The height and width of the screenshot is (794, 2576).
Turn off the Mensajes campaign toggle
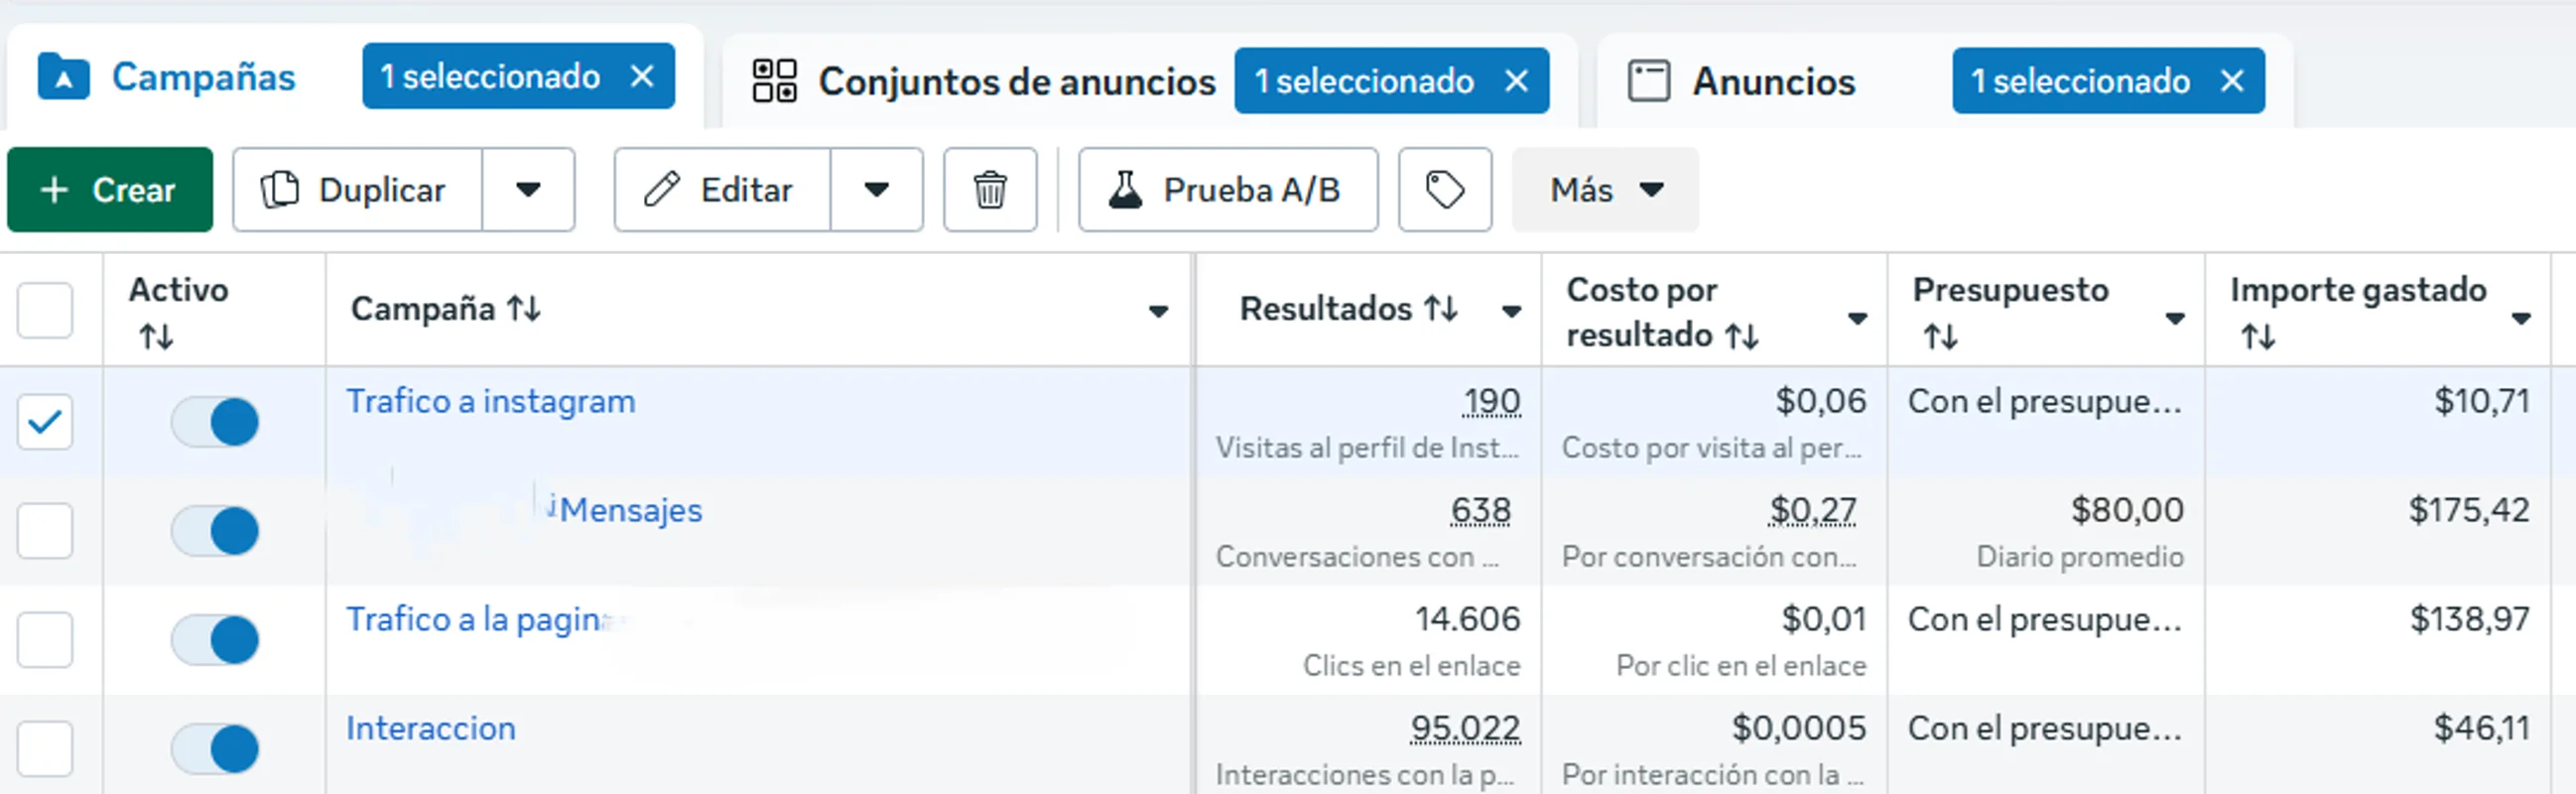pyautogui.click(x=214, y=530)
